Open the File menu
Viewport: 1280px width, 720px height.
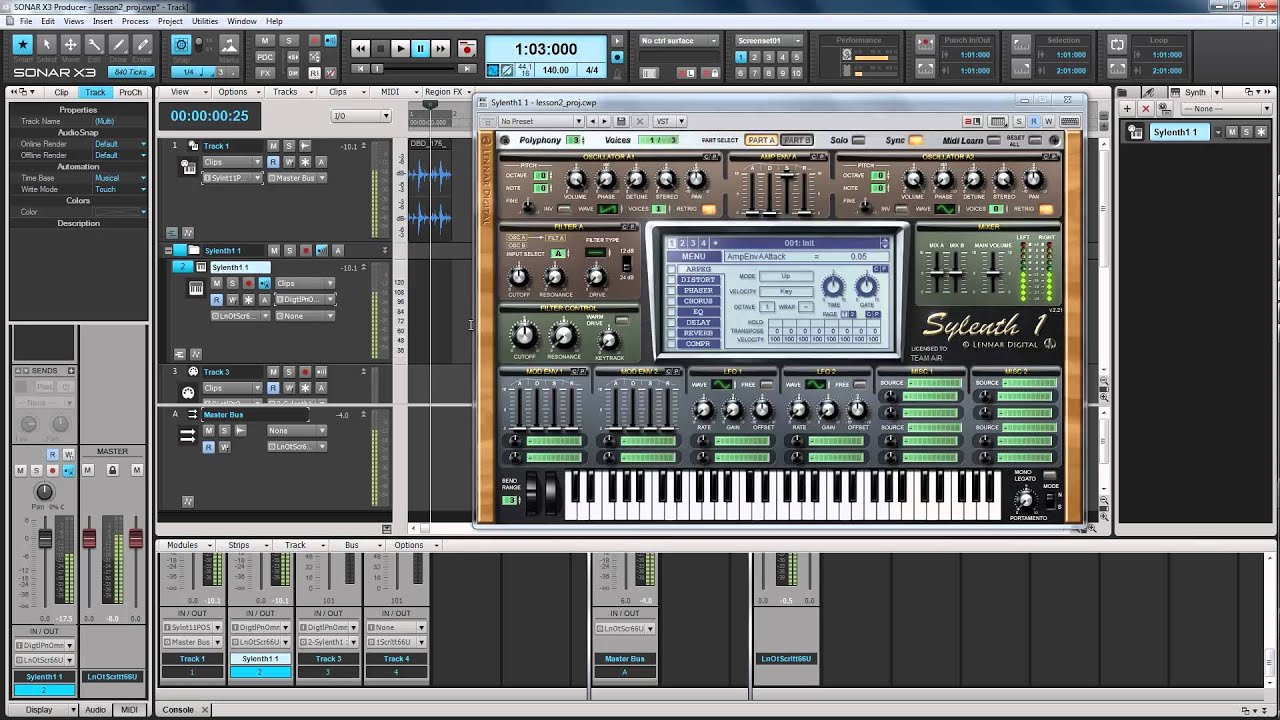(25, 21)
